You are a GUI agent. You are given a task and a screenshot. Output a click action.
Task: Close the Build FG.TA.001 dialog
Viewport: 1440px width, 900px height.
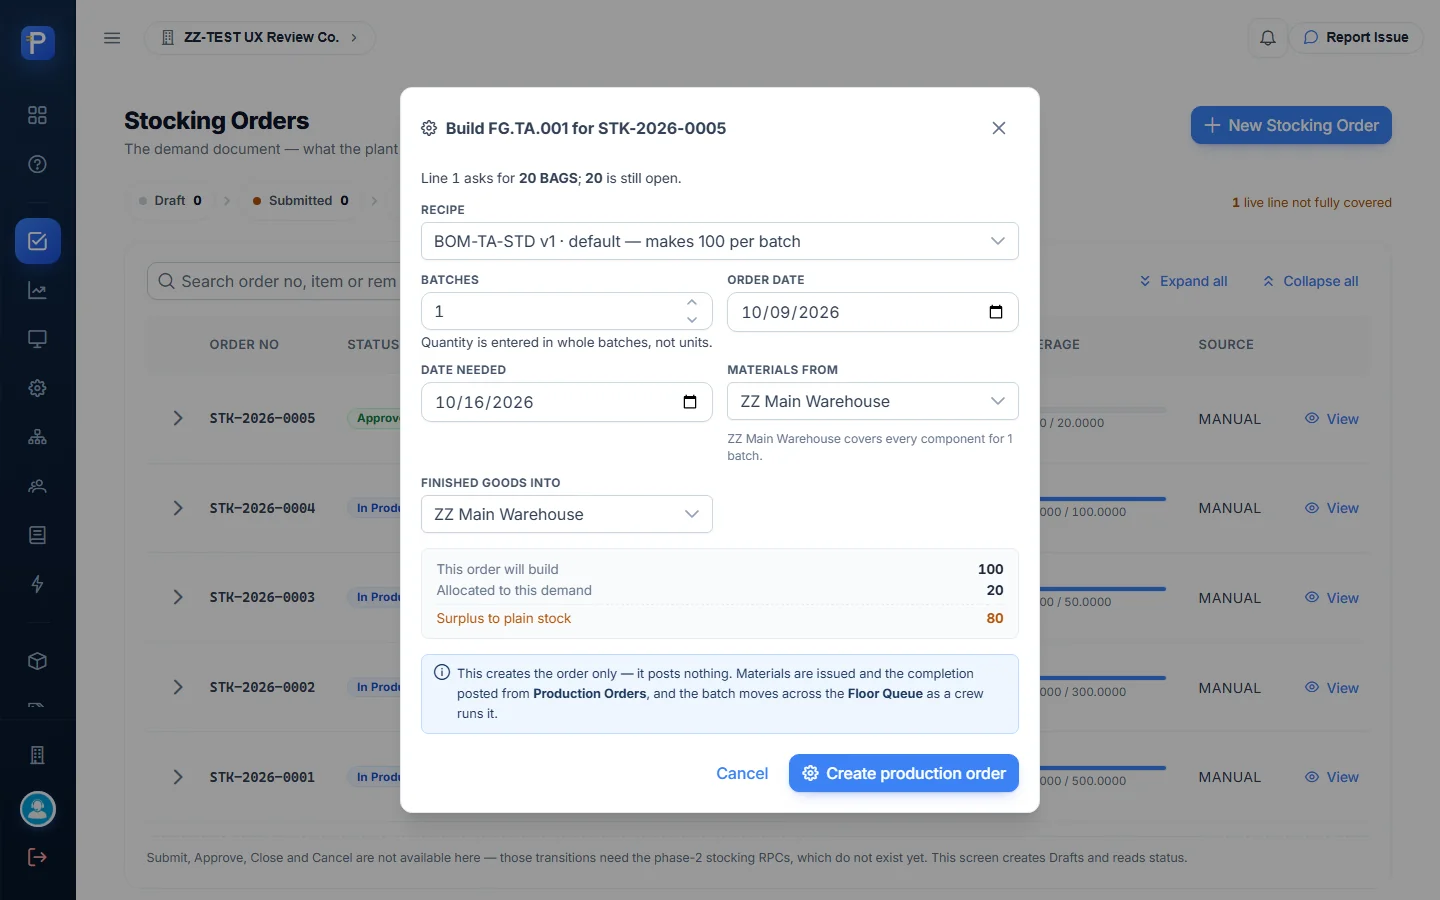point(999,128)
